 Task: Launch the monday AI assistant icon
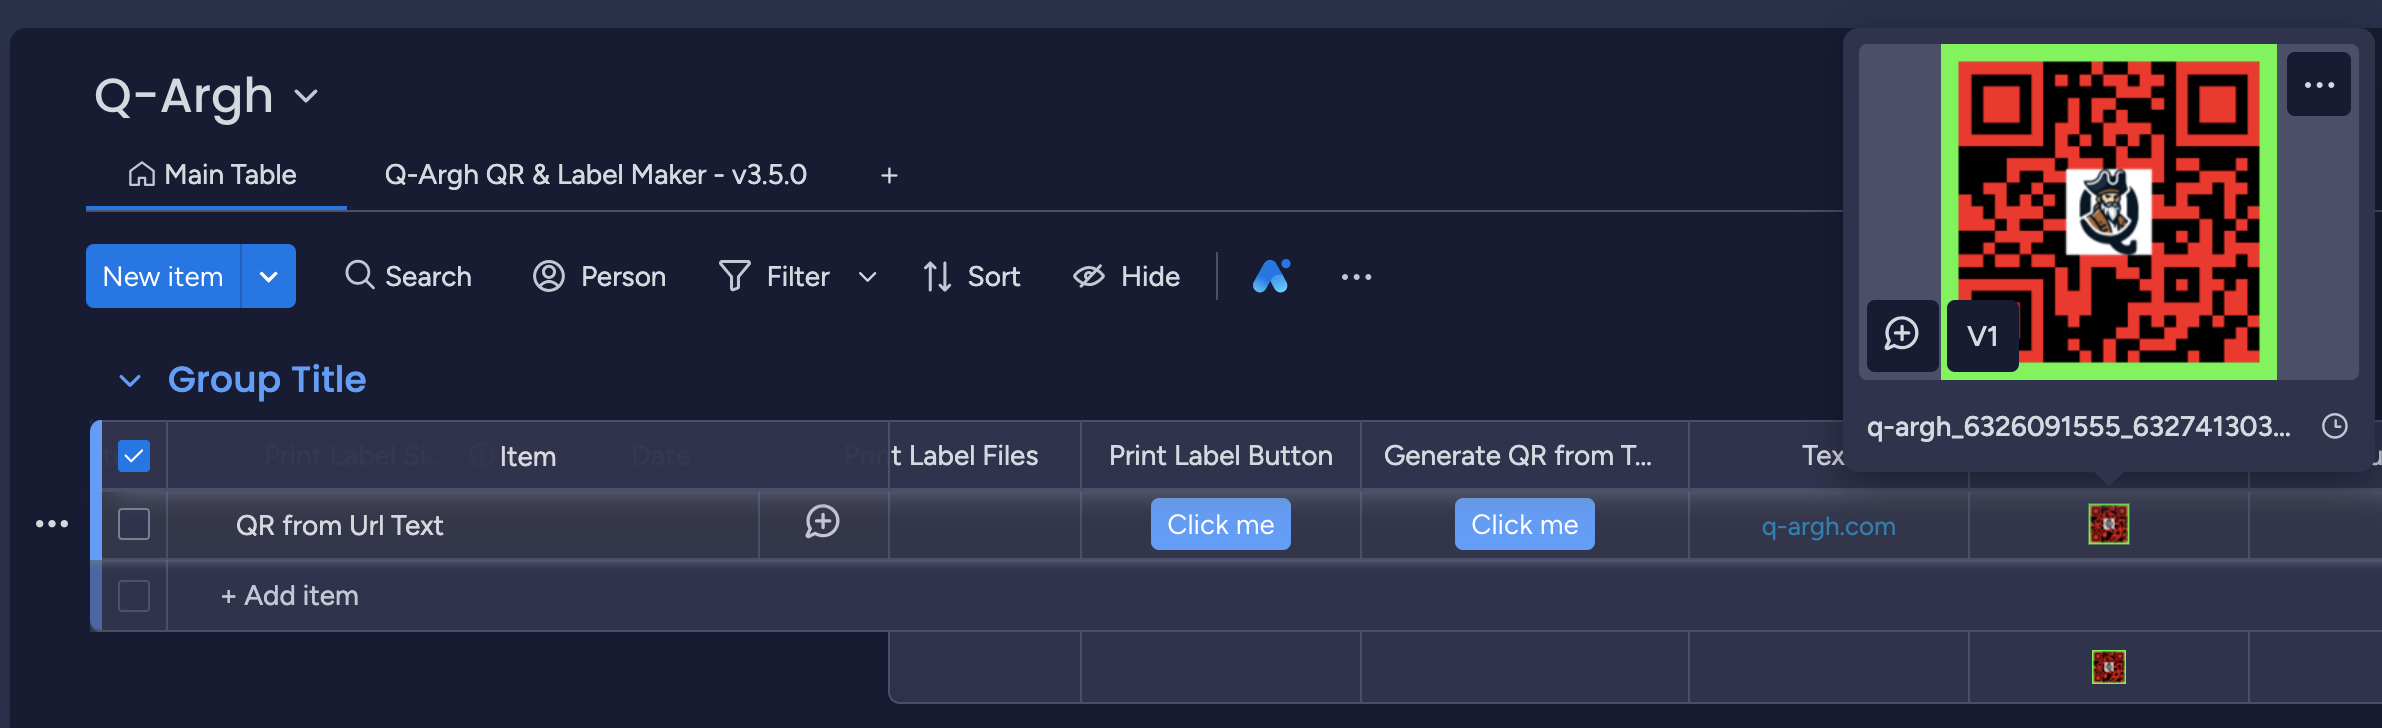[1271, 276]
